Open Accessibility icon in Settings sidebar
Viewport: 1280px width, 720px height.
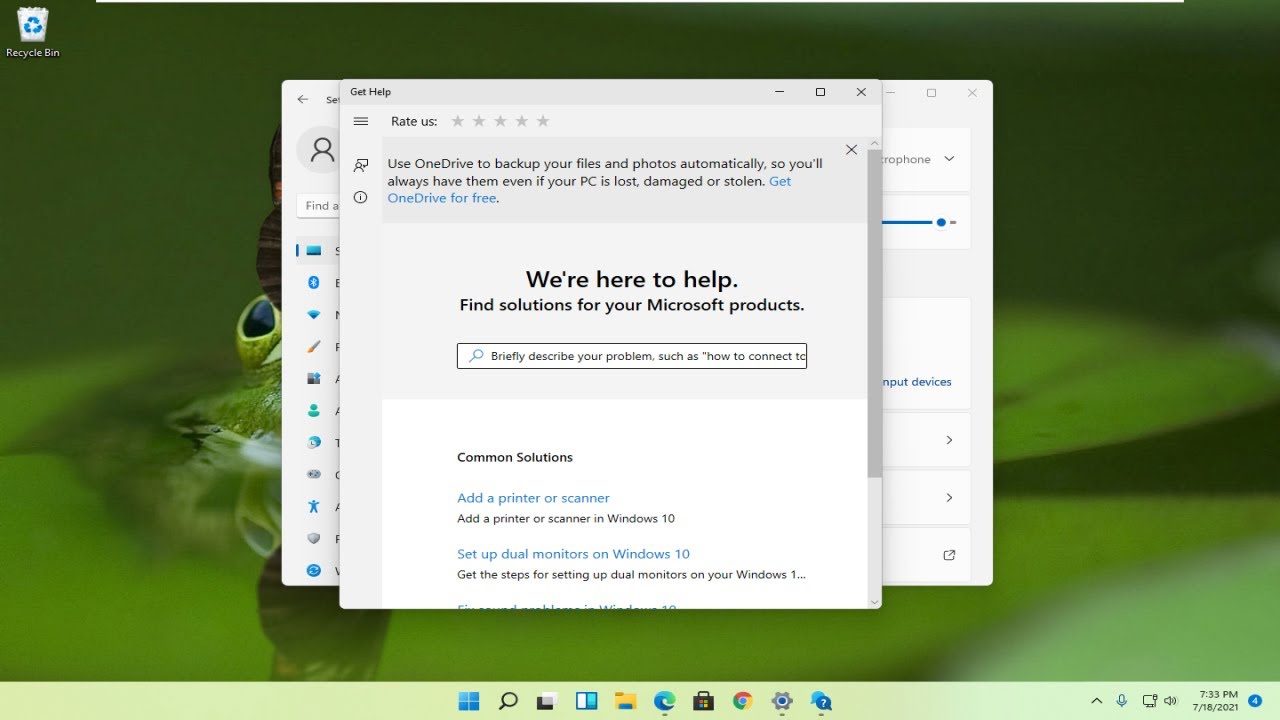pyautogui.click(x=314, y=506)
